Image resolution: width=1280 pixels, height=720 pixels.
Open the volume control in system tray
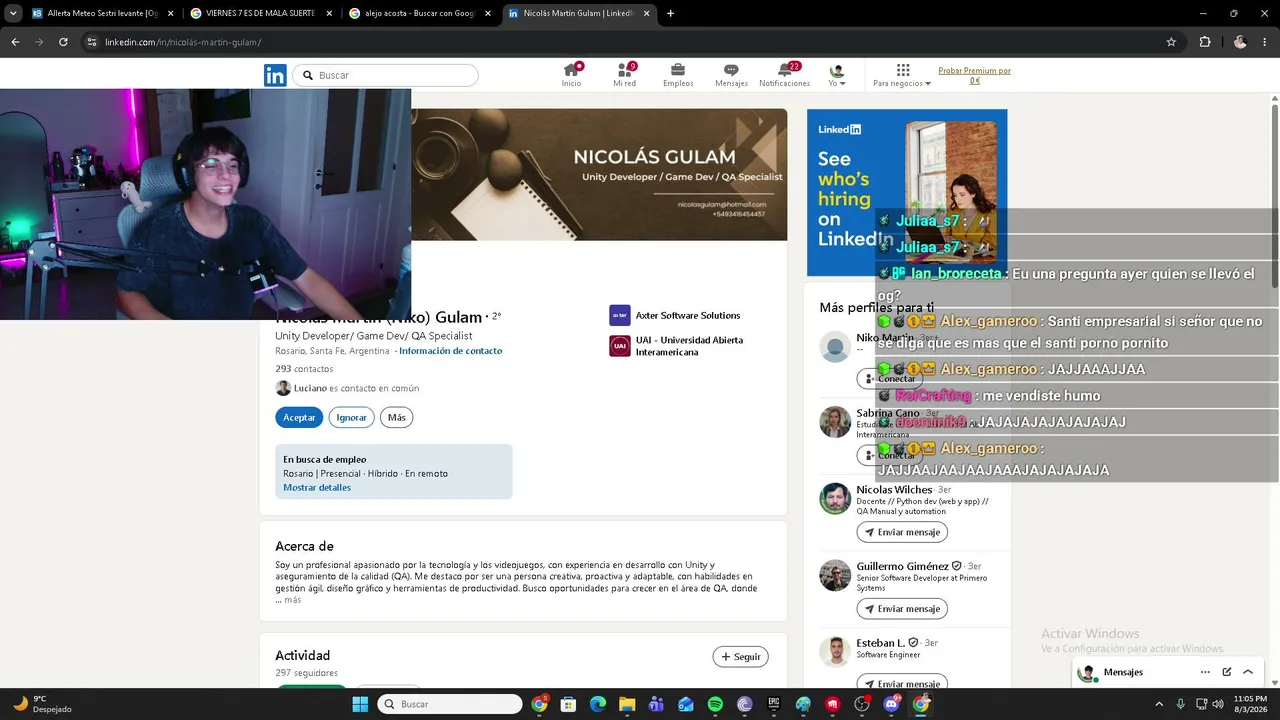click(x=1217, y=704)
